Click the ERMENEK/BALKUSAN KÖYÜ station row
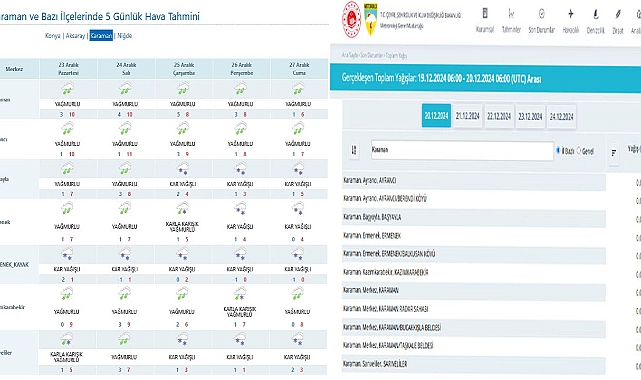This screenshot has width=641, height=380. point(473,254)
